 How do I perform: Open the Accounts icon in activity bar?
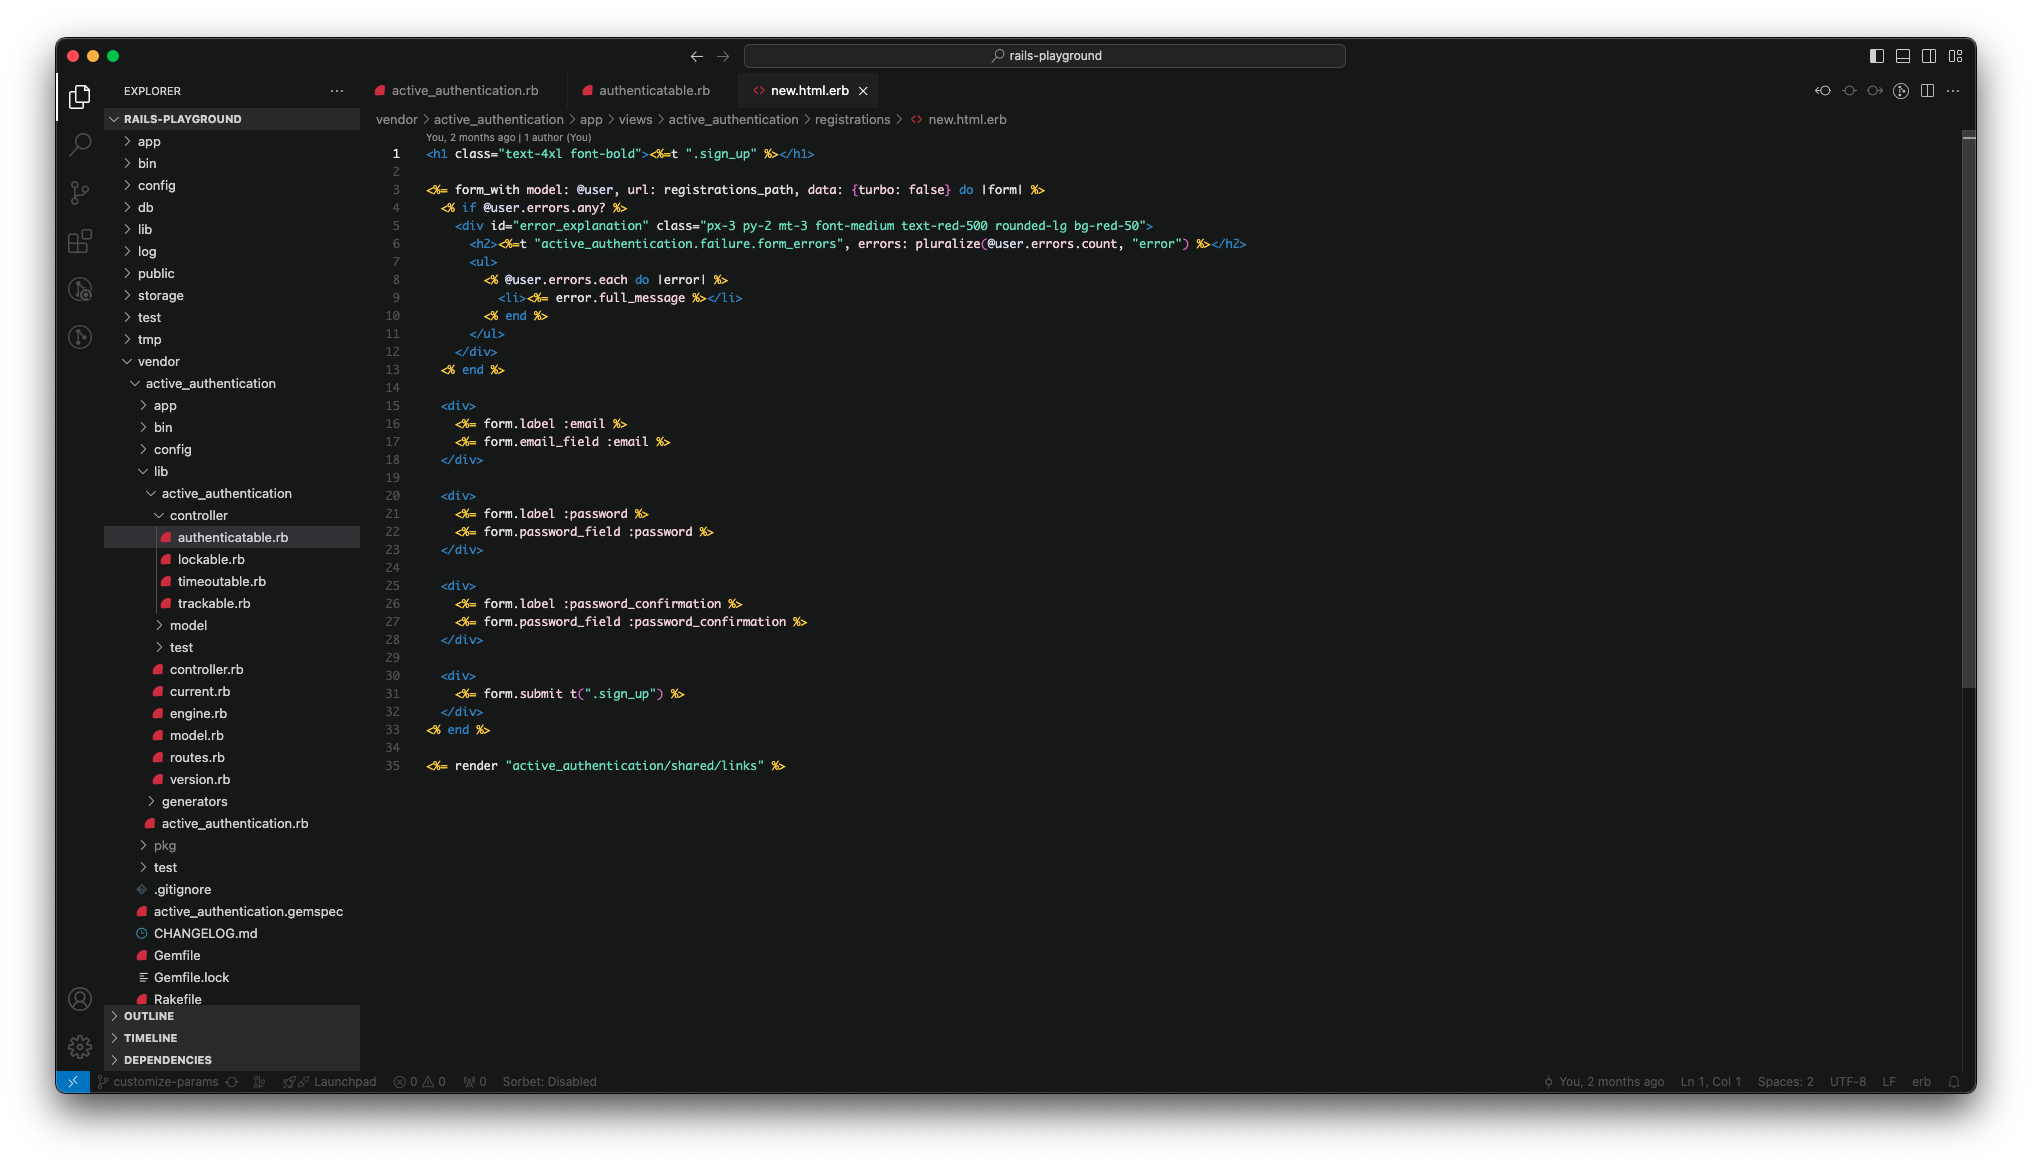pyautogui.click(x=80, y=999)
